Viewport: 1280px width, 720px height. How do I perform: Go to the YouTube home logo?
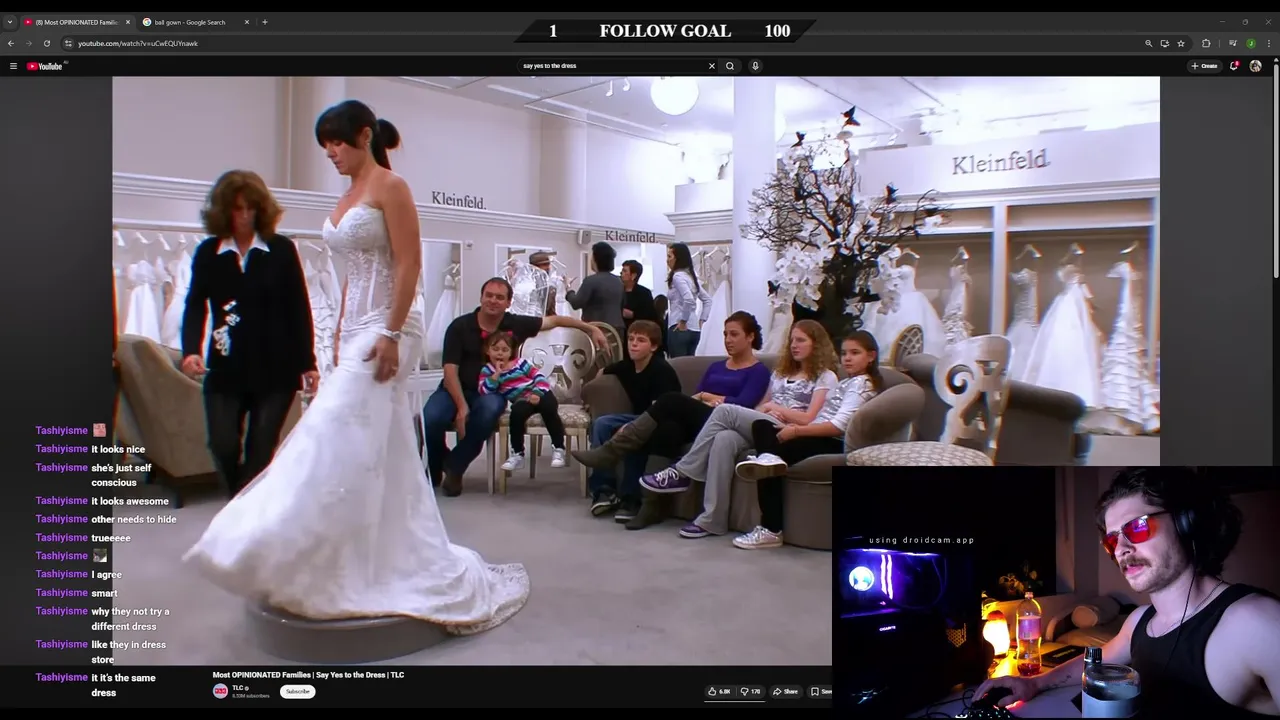pyautogui.click(x=45, y=66)
